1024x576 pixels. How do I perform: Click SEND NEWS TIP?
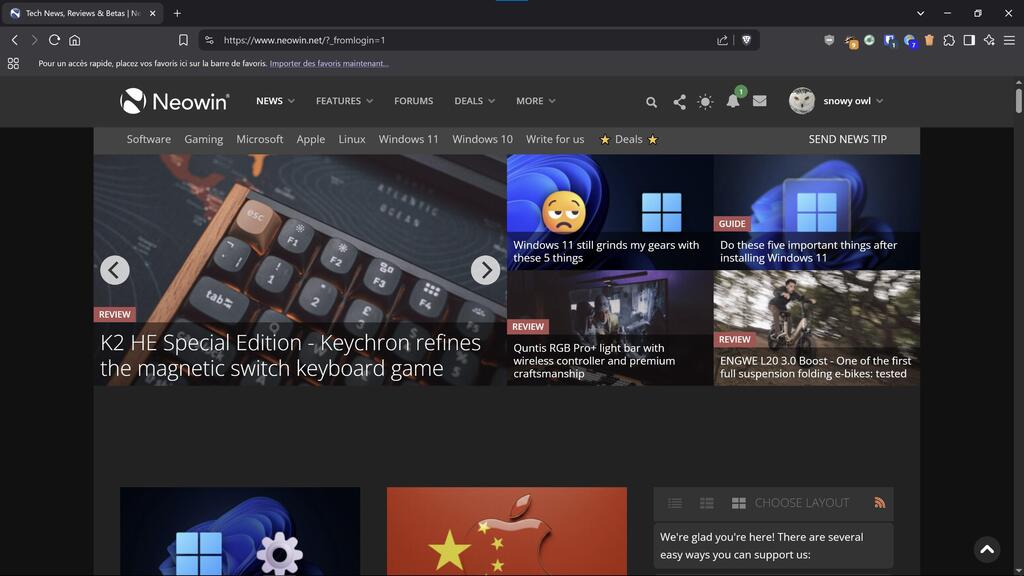coord(848,139)
